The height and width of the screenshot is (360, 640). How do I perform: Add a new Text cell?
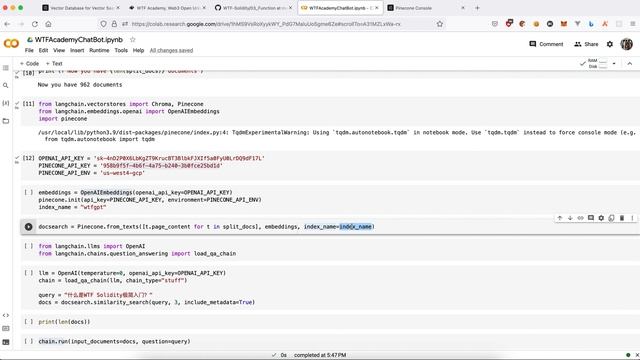(54, 64)
